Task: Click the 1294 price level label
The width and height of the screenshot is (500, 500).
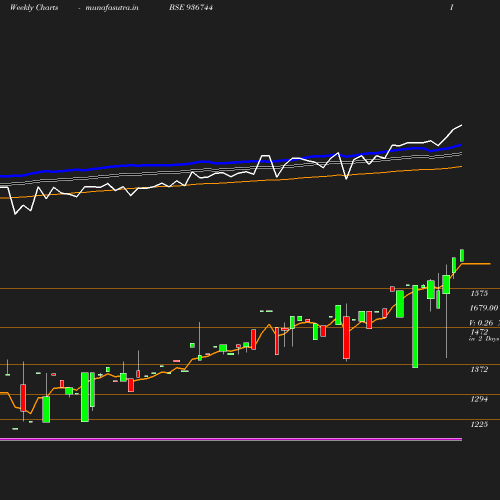Action: 479,399
